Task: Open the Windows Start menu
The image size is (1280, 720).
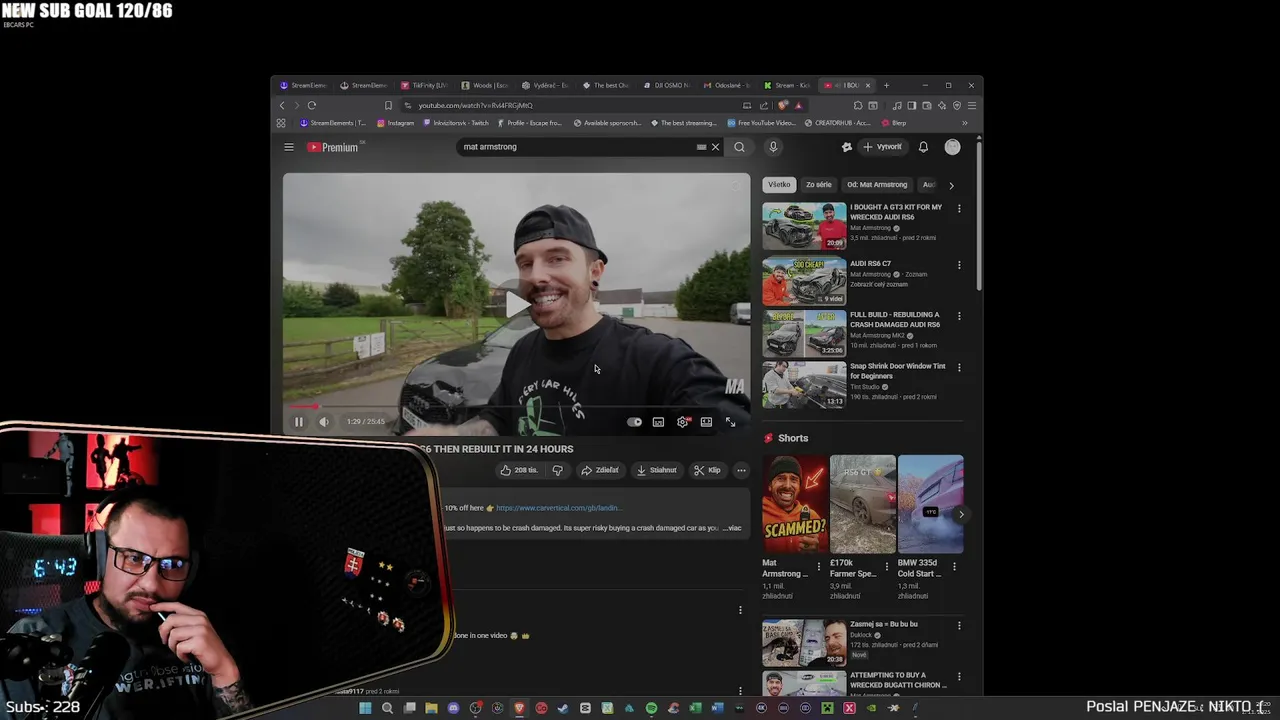Action: [x=365, y=708]
